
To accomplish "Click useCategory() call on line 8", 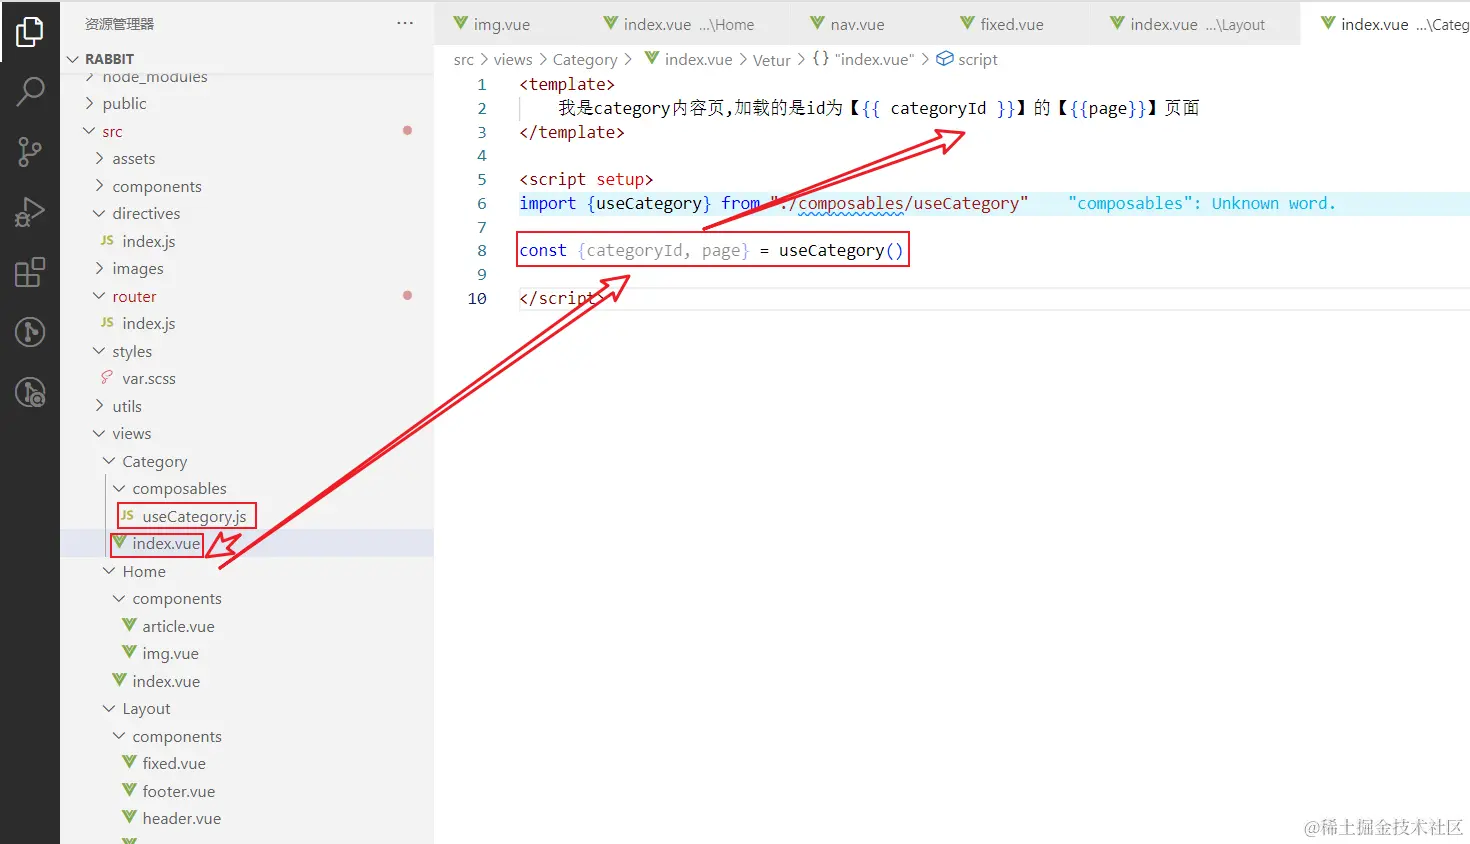I will pos(841,251).
